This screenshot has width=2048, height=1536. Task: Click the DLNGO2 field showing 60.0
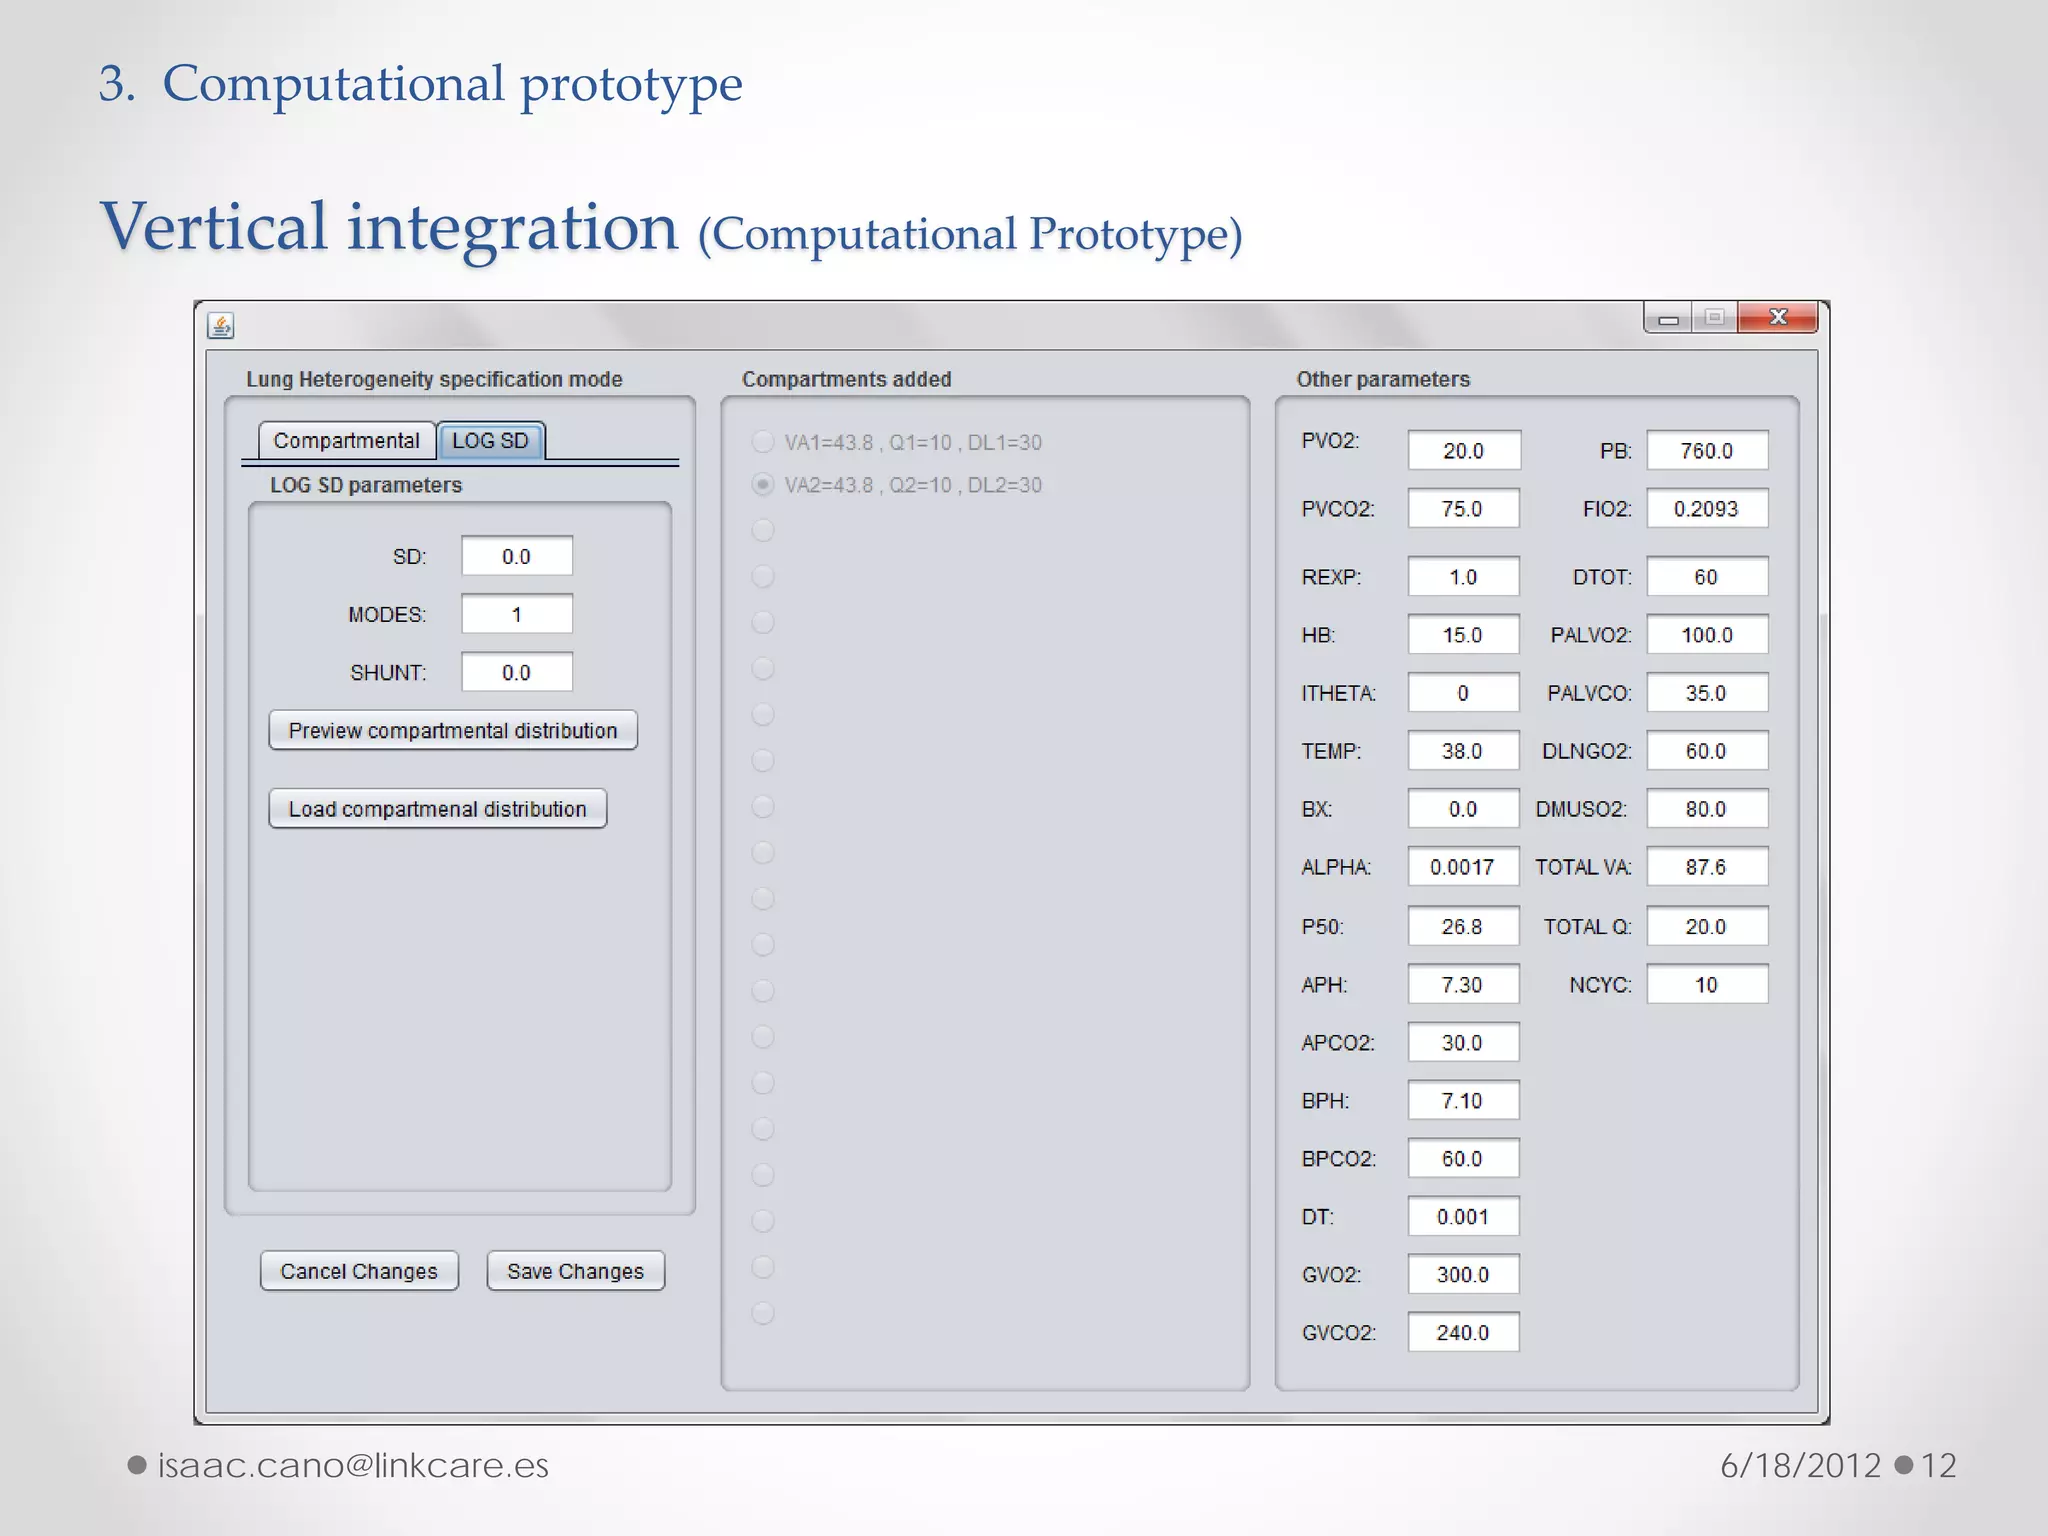[x=1707, y=750]
